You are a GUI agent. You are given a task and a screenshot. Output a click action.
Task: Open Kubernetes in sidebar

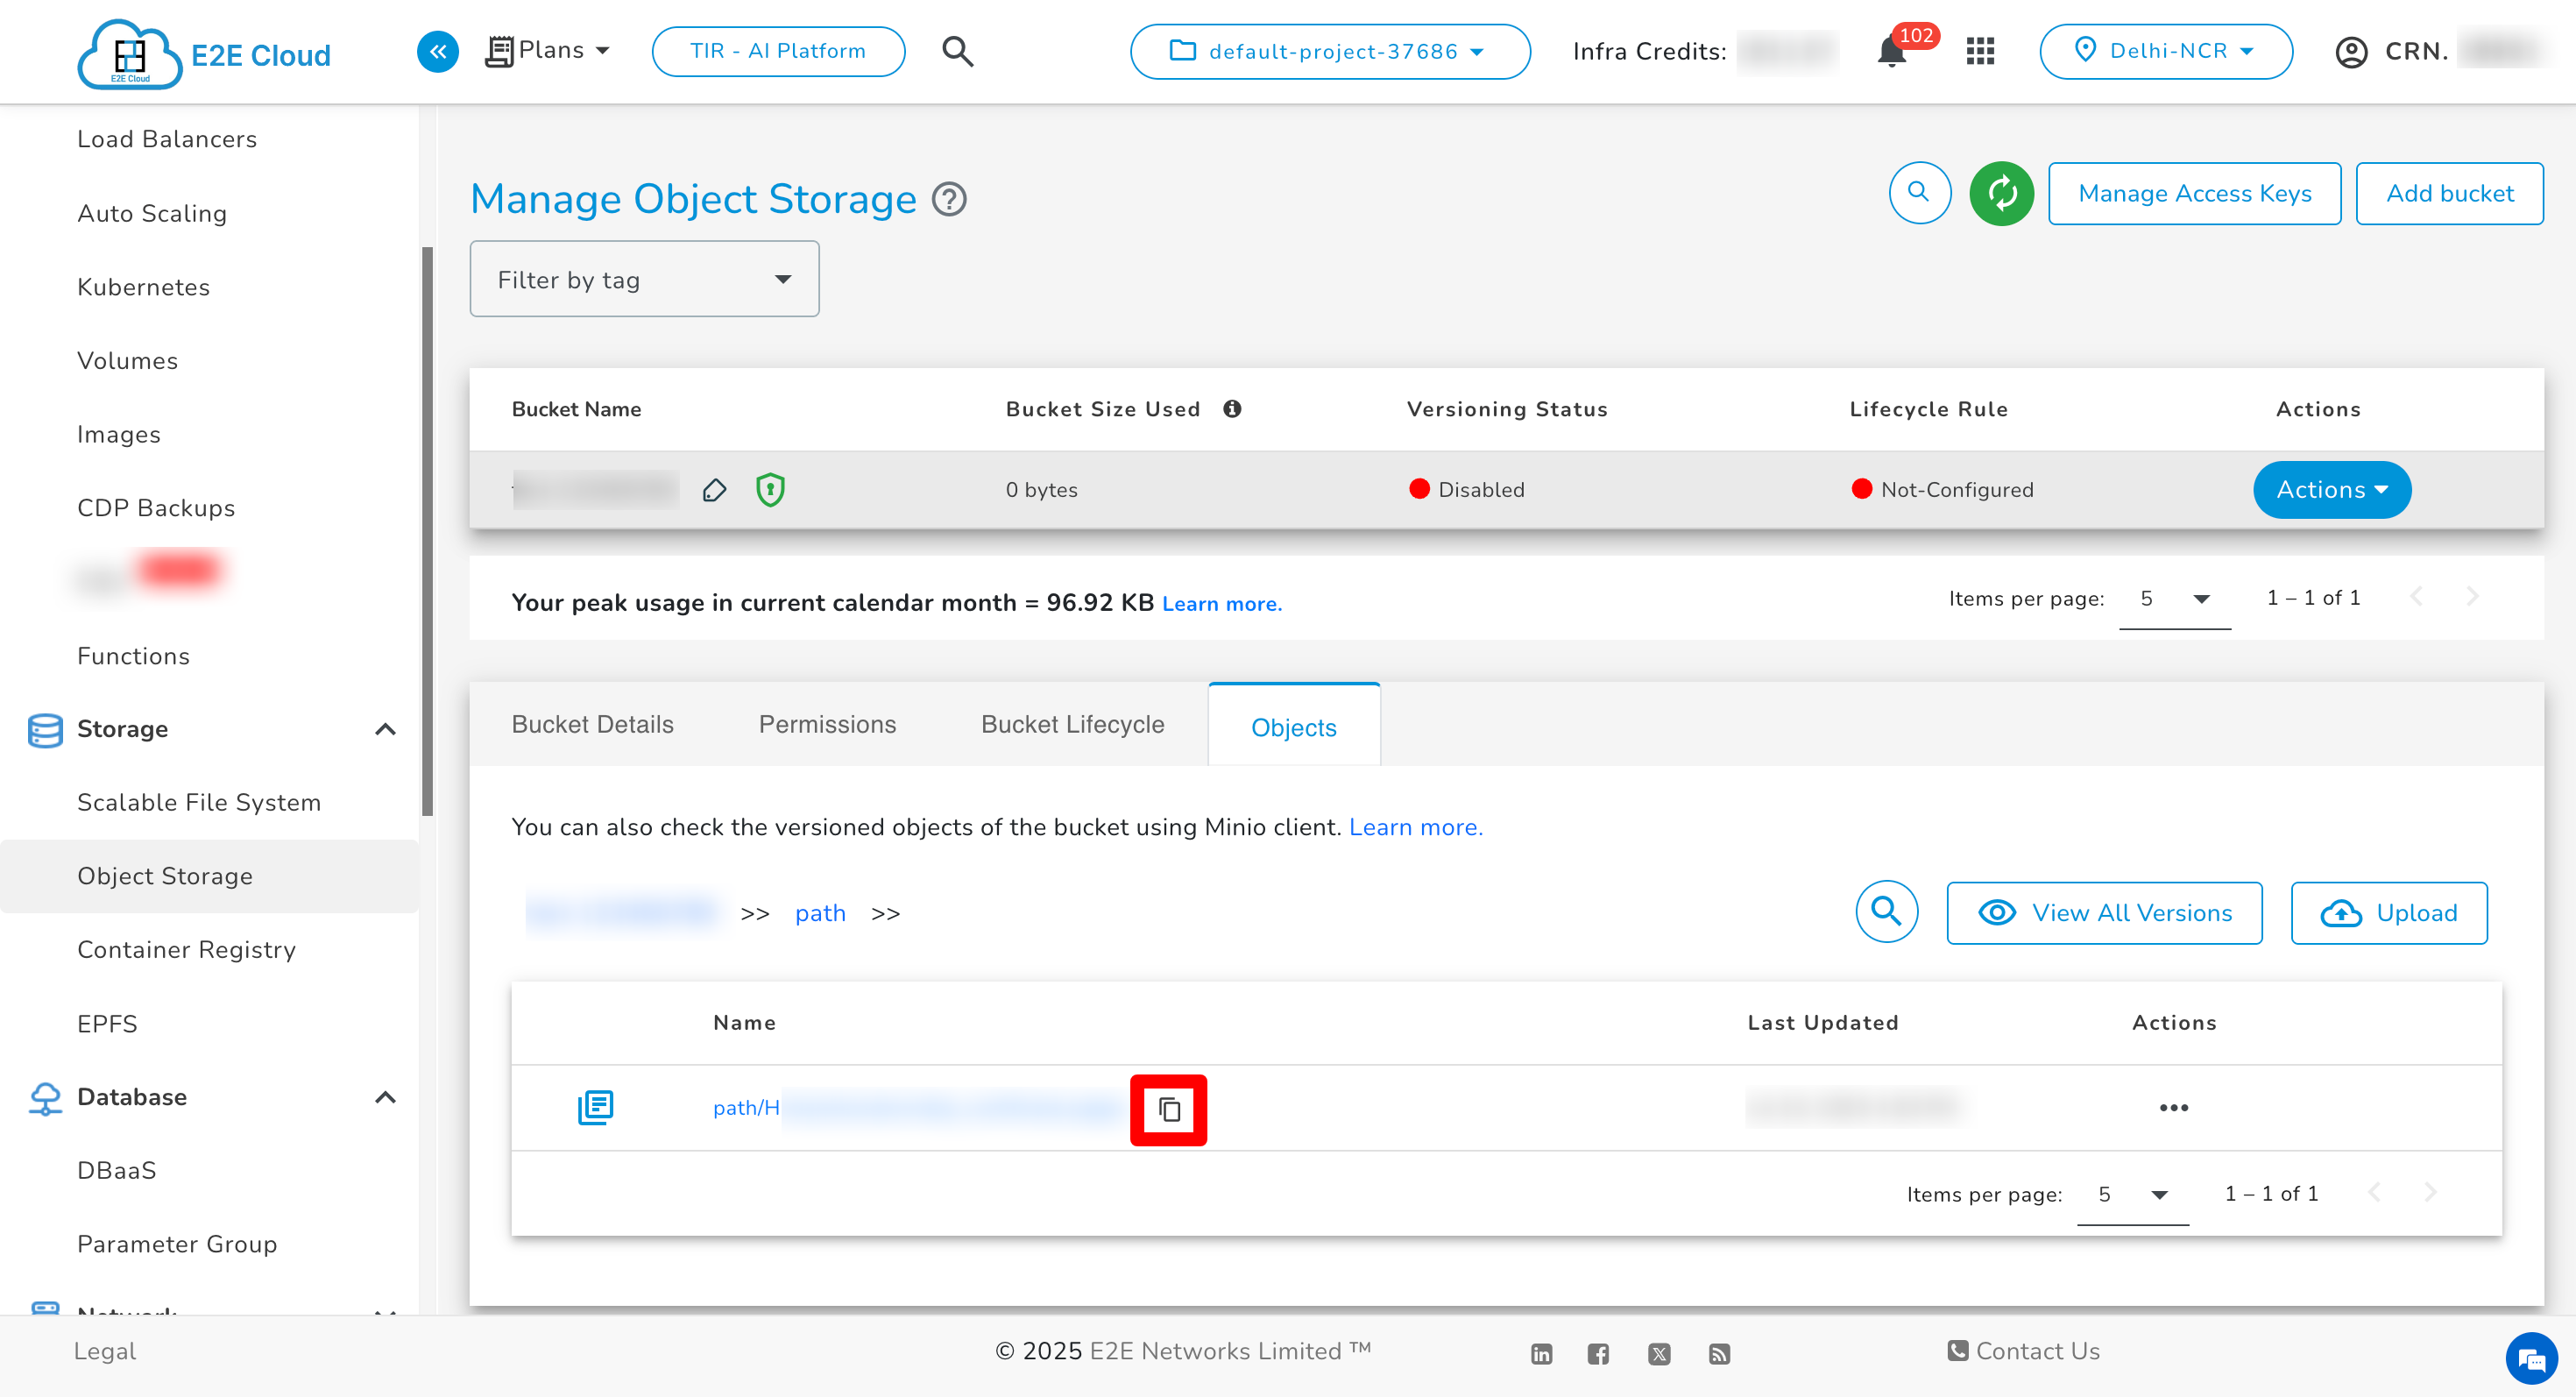coord(143,287)
